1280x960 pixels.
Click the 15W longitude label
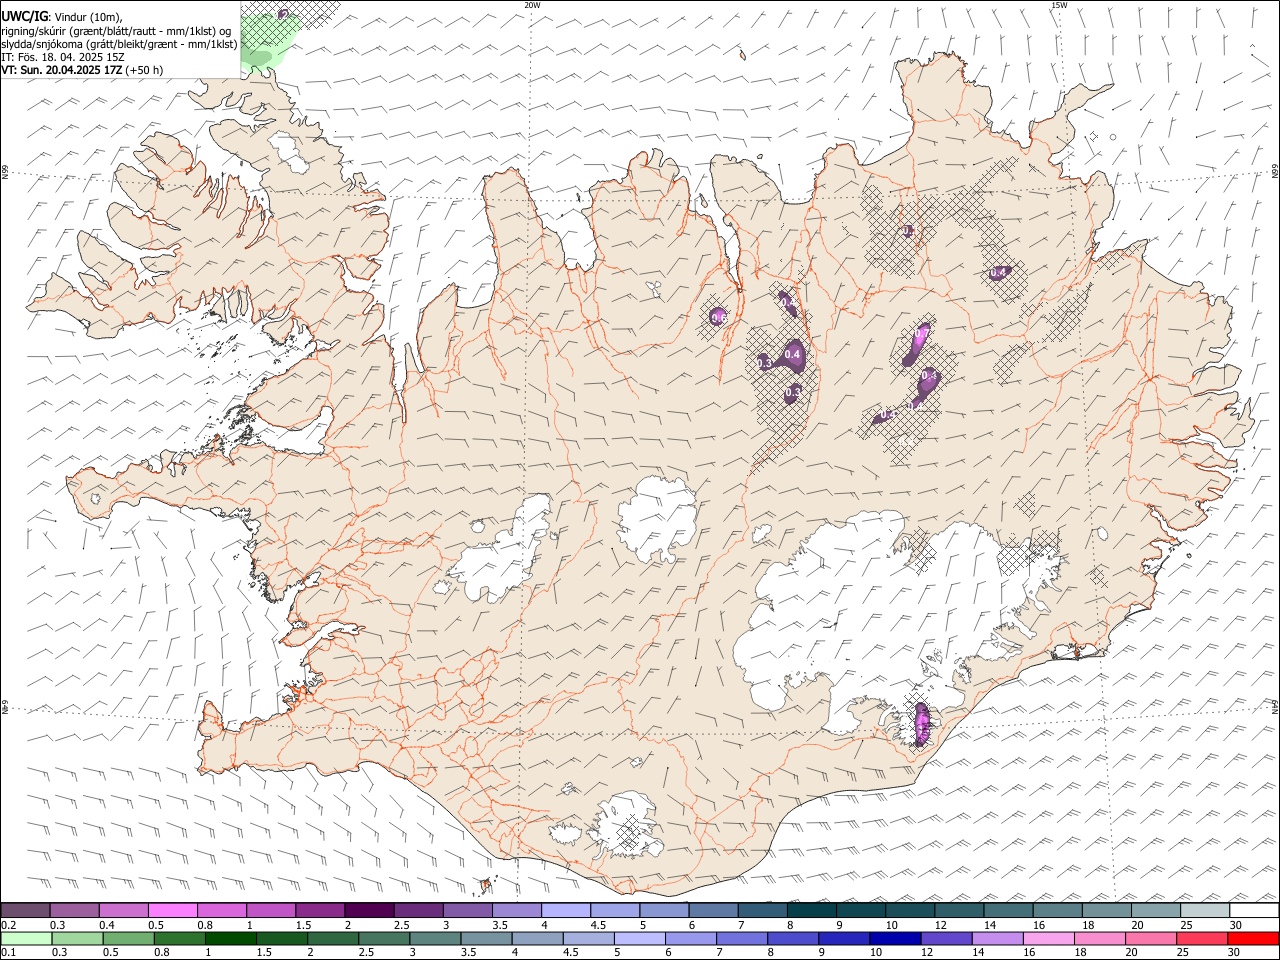[x=1059, y=5]
